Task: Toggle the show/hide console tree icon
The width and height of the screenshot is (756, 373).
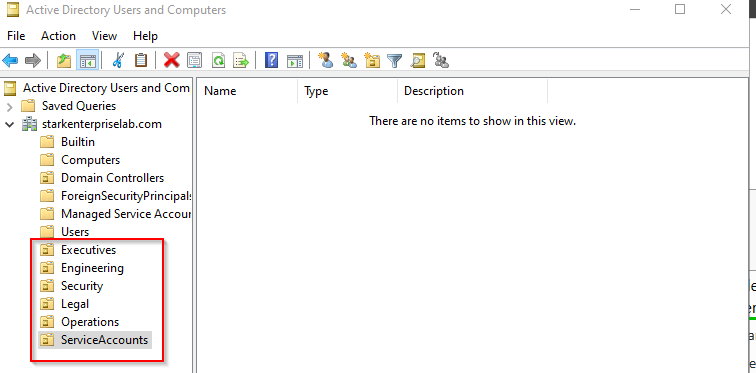Action: click(88, 61)
